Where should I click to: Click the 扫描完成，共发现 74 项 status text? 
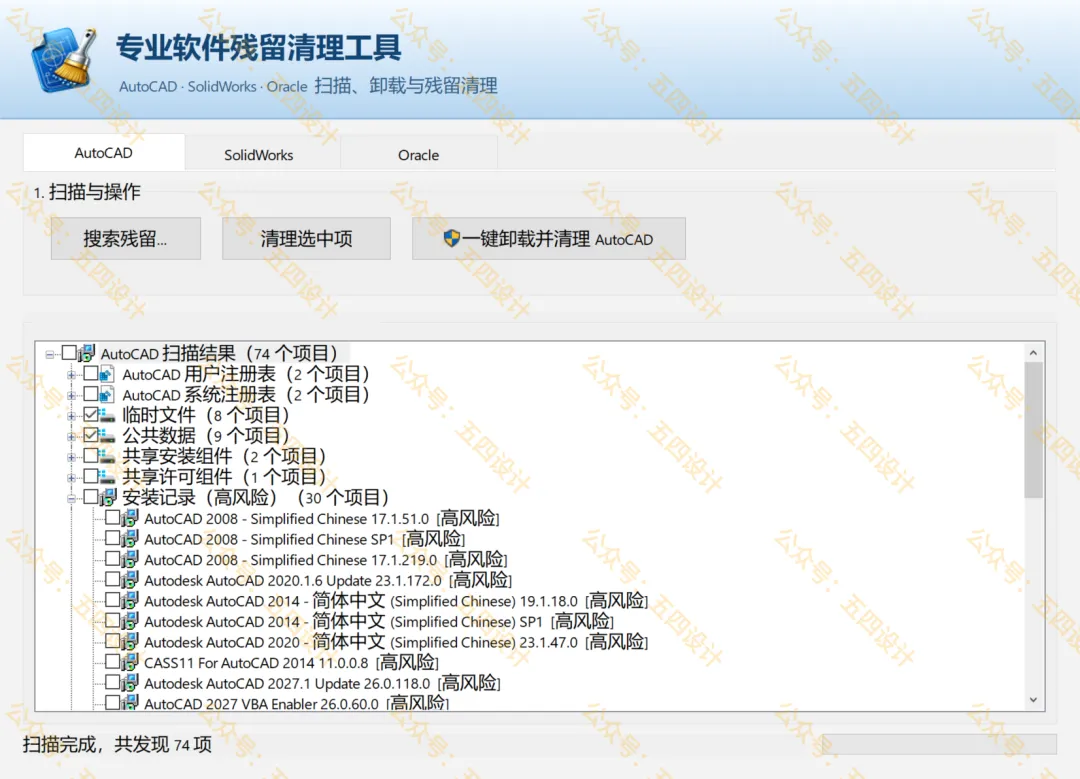117,745
